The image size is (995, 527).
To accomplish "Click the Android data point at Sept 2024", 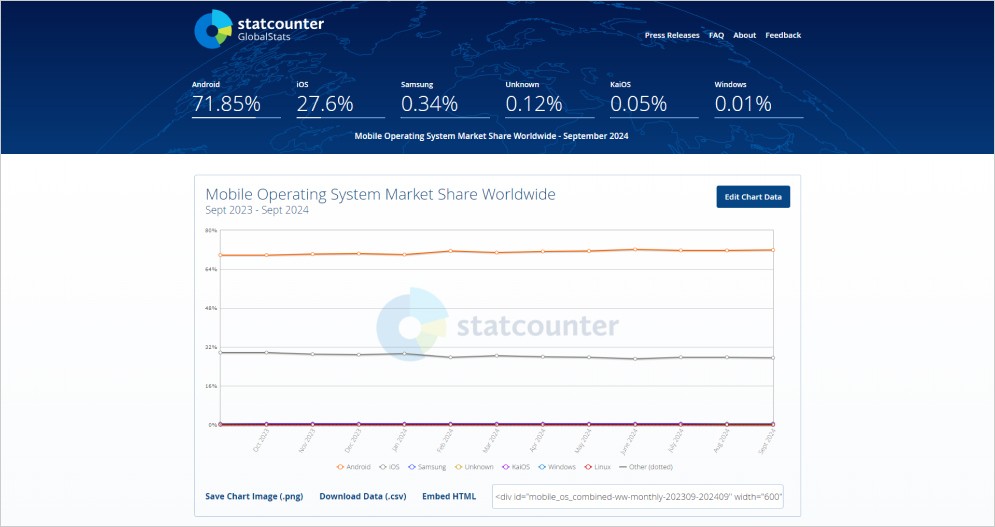I will coord(773,250).
